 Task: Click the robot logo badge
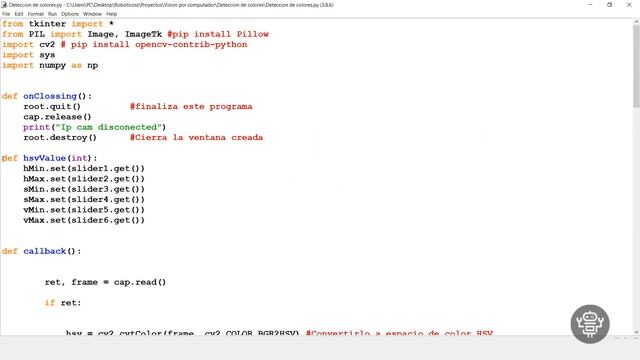[590, 324]
